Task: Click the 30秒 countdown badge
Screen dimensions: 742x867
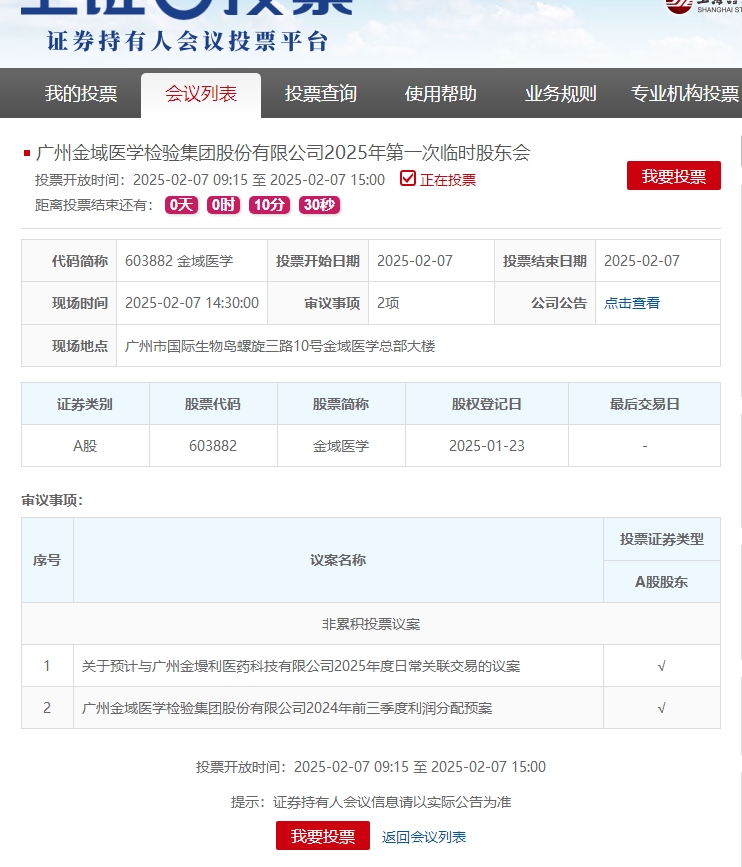Action: click(320, 205)
